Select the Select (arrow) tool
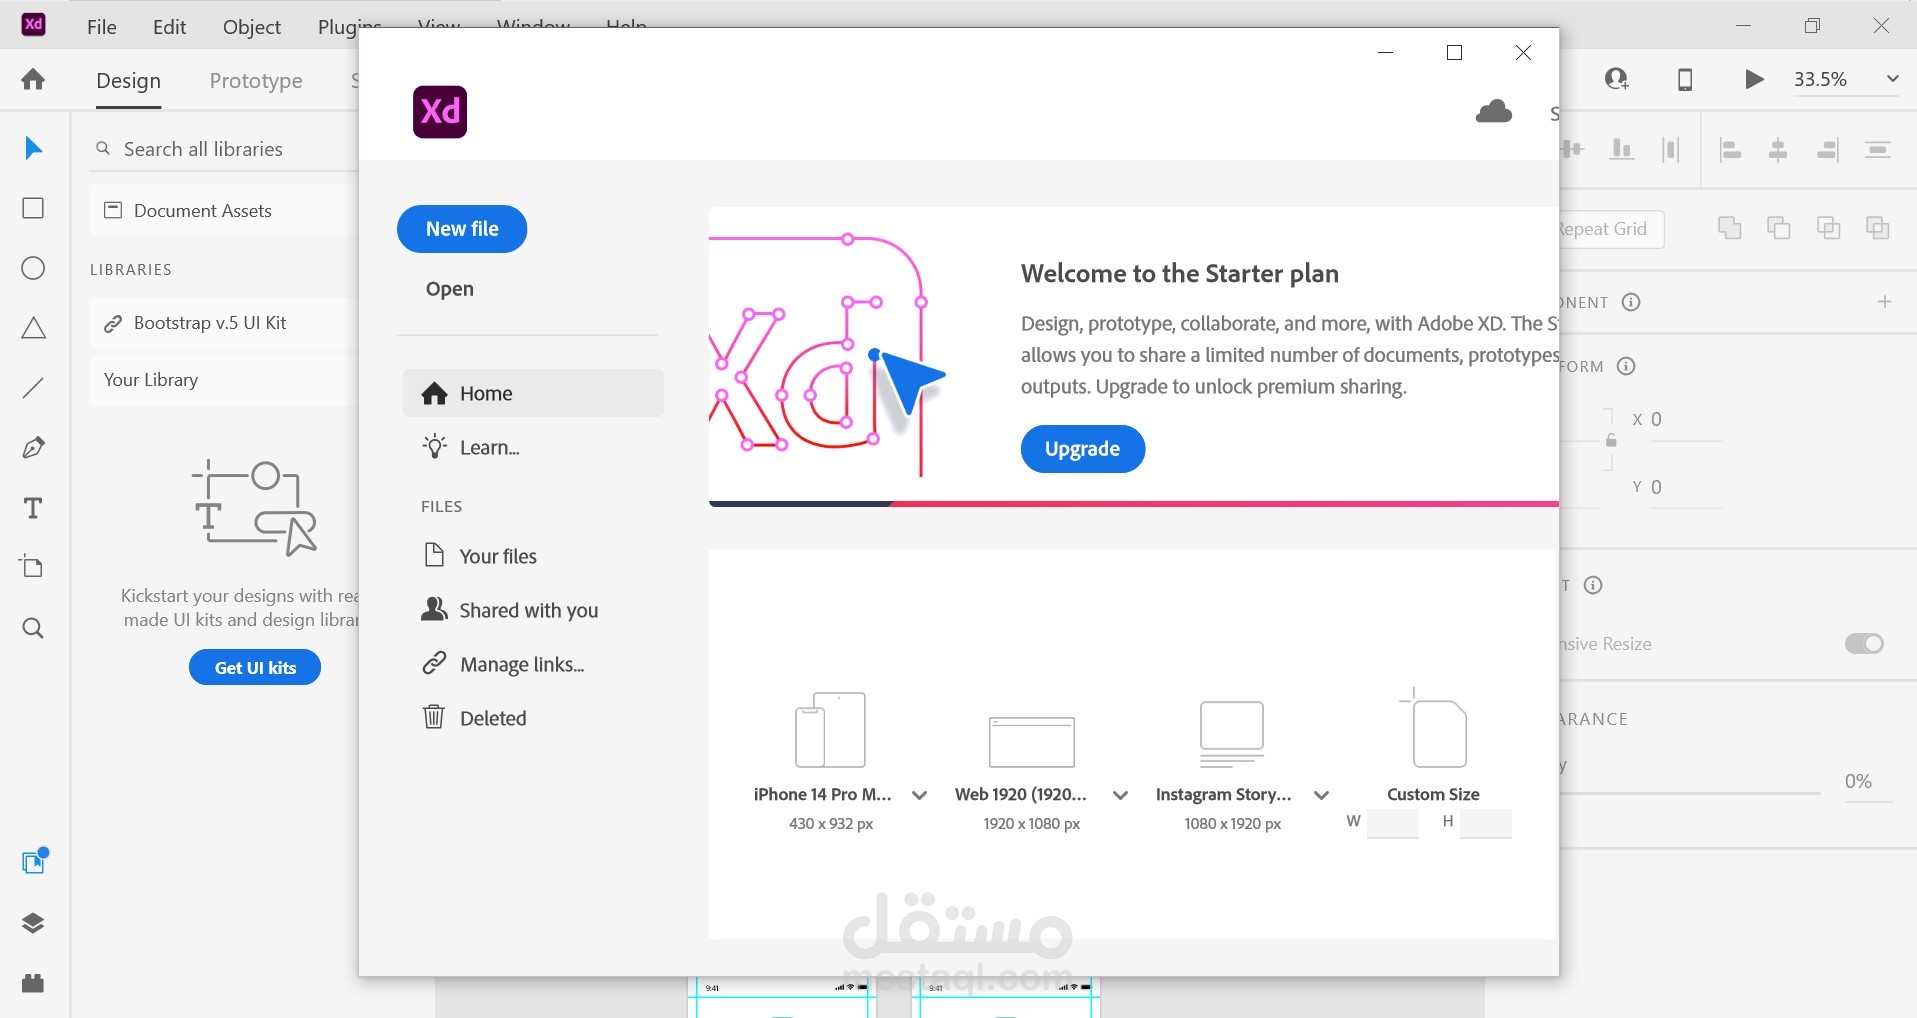The width and height of the screenshot is (1917, 1018). (33, 148)
